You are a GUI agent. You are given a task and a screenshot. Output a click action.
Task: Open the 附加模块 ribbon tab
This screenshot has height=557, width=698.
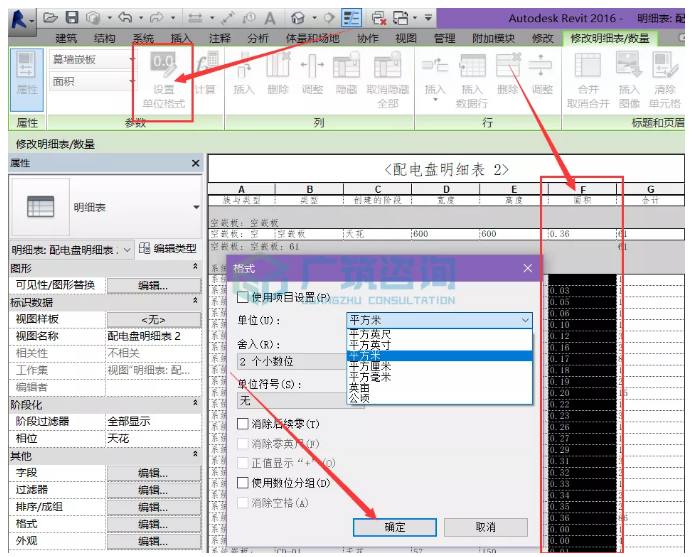pos(493,39)
